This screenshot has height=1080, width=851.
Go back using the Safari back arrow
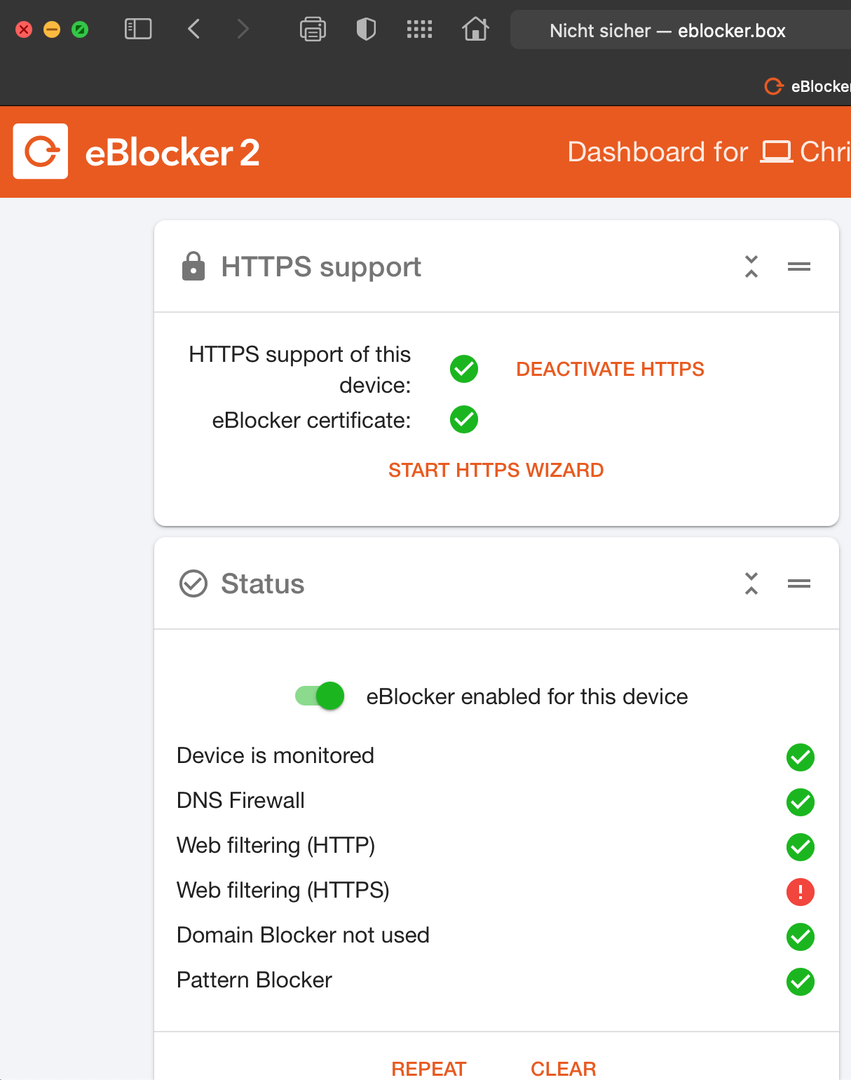coord(193,29)
